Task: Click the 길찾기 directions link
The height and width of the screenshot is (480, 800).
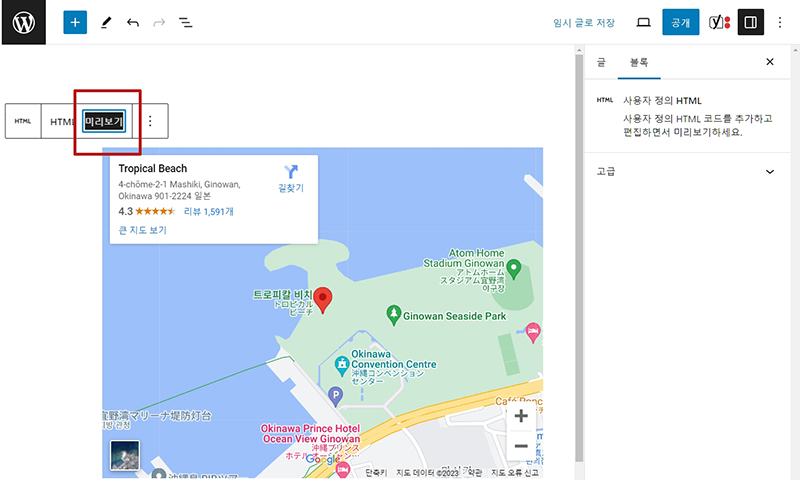Action: [x=291, y=188]
